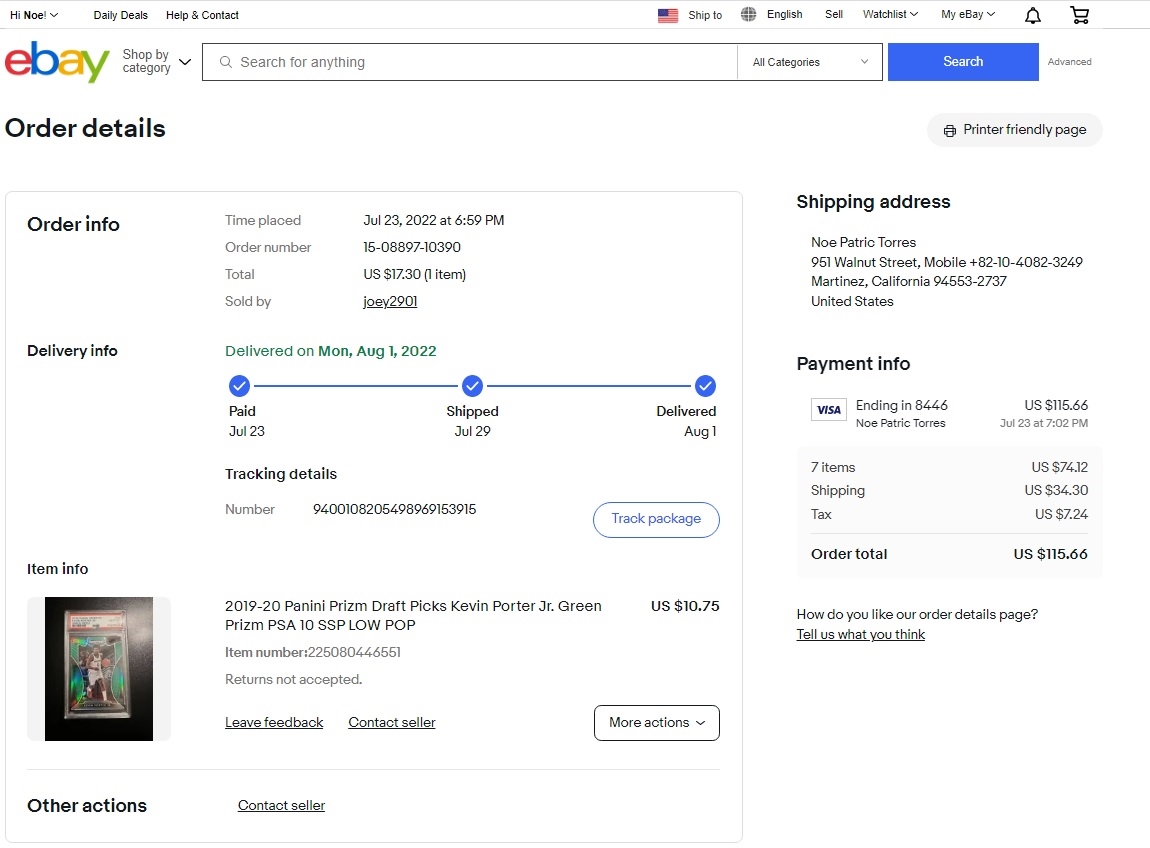Click Ship to
Image resolution: width=1150 pixels, height=848 pixels.
tap(705, 15)
